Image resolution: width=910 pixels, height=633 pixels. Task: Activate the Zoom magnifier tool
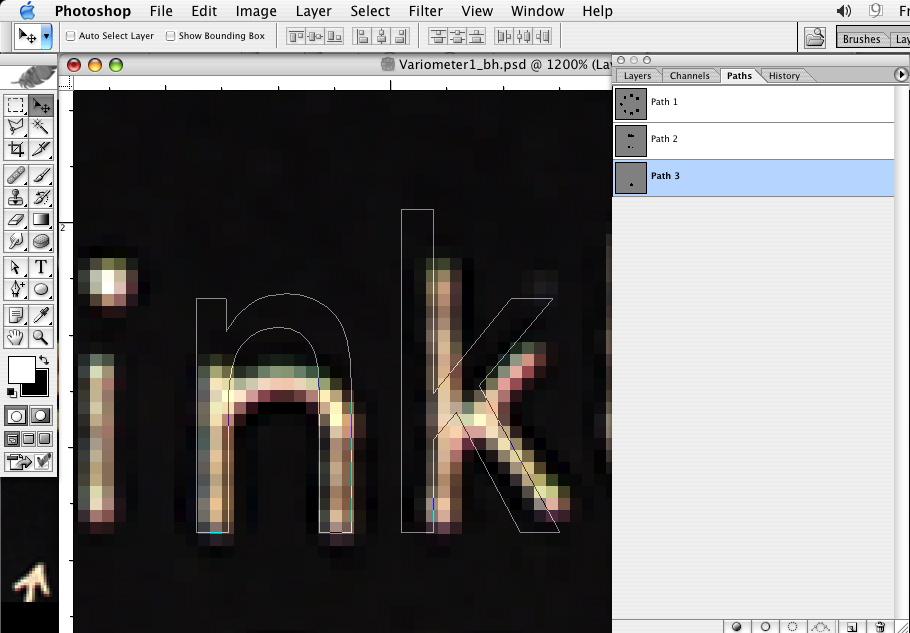tap(41, 338)
